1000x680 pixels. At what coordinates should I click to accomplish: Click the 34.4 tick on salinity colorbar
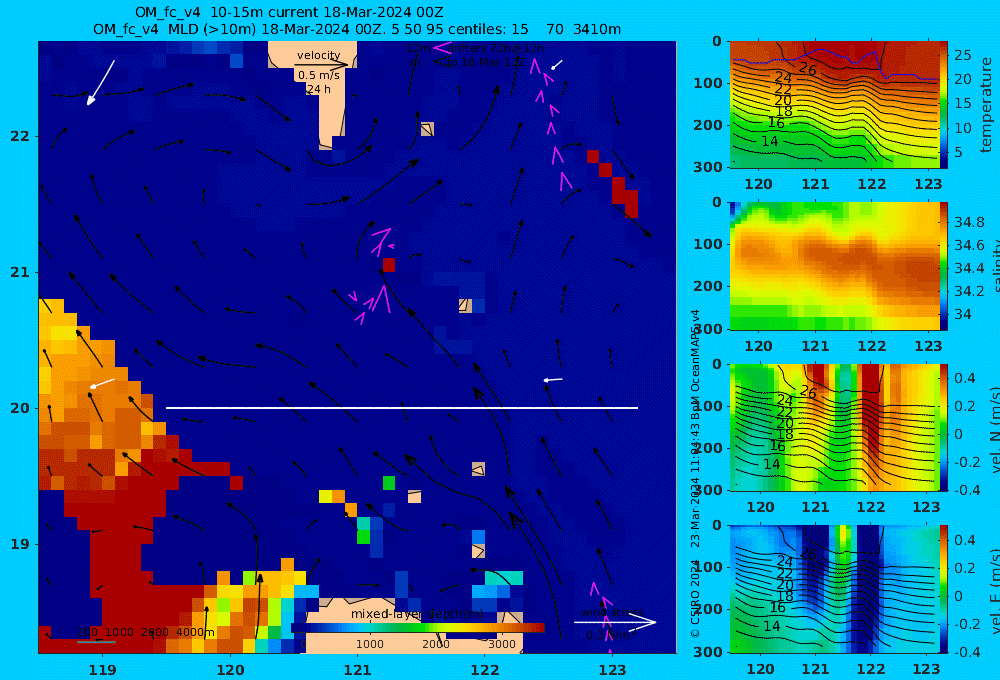click(969, 268)
